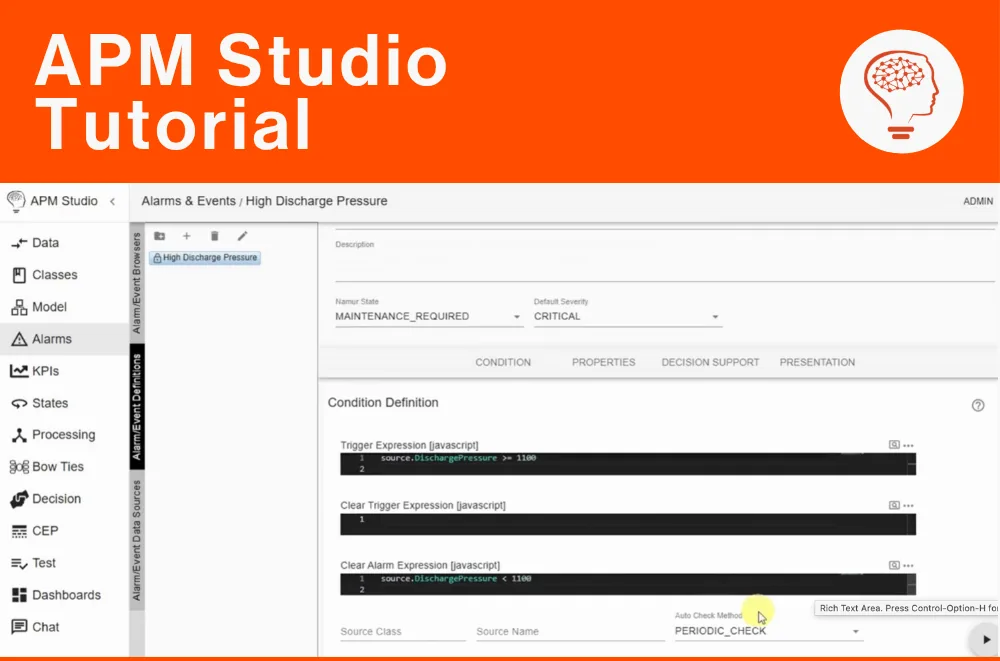This screenshot has height=661, width=1000.
Task: Click the High Discharge Pressure breadcrumb
Action: point(316,202)
